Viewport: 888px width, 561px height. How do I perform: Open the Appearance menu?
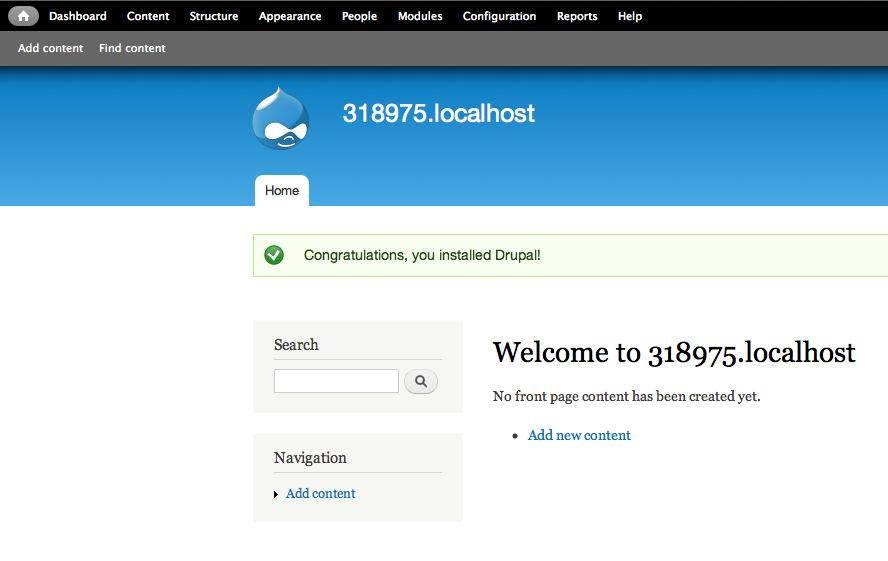(290, 16)
